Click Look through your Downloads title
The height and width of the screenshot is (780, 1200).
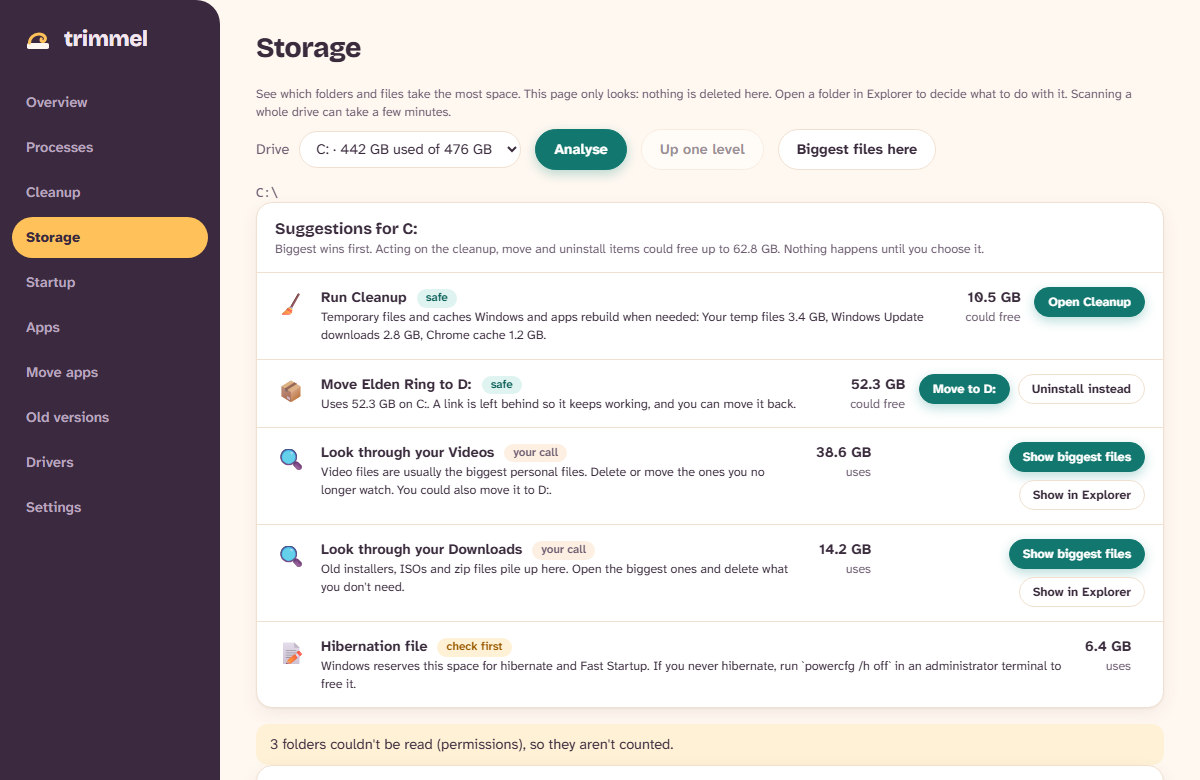(x=422, y=549)
